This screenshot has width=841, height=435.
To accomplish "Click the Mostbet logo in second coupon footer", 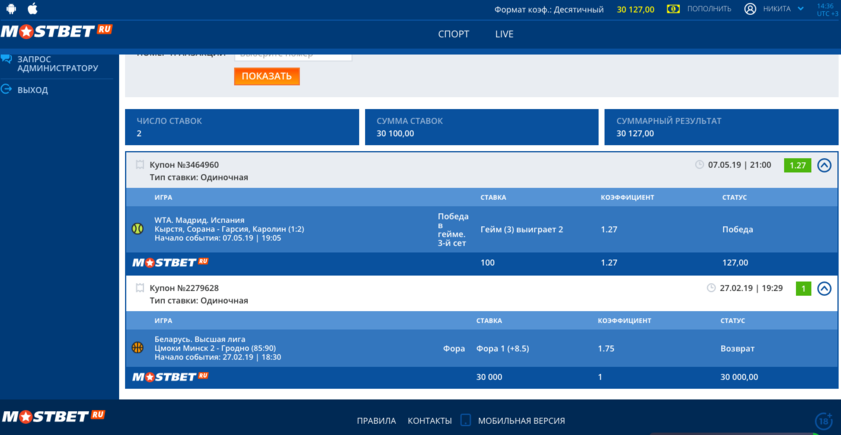I will pos(170,377).
